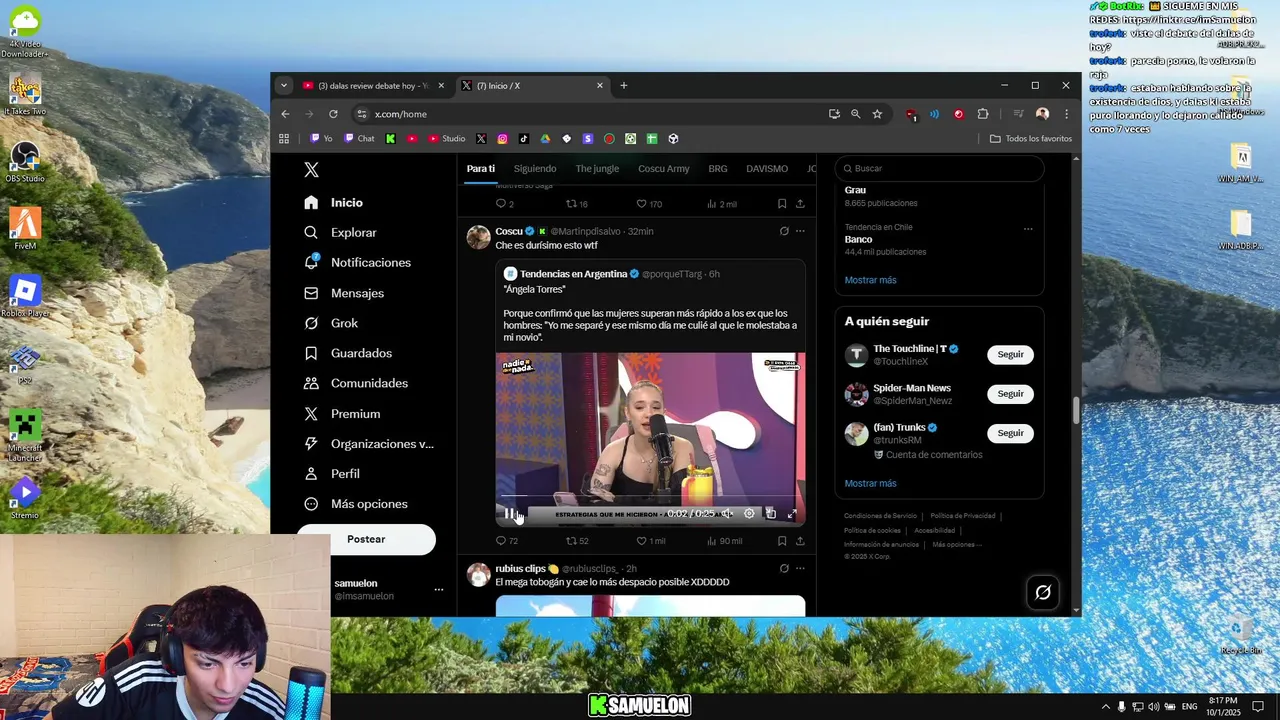Open Minecraft Launcher desktop icon

click(x=25, y=435)
